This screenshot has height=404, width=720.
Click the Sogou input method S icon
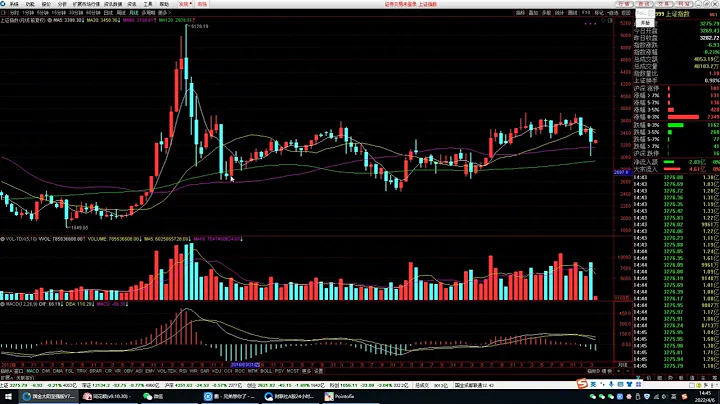582,383
